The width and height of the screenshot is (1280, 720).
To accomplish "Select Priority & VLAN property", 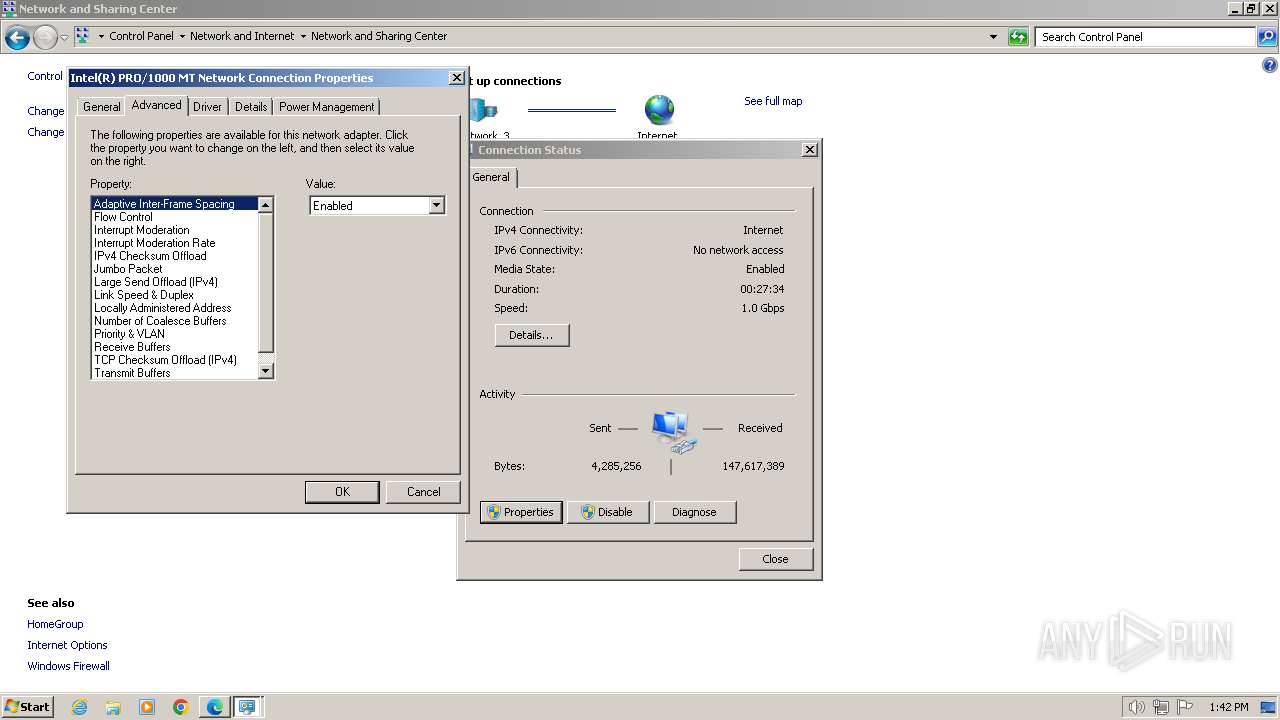I will pyautogui.click(x=174, y=334).
